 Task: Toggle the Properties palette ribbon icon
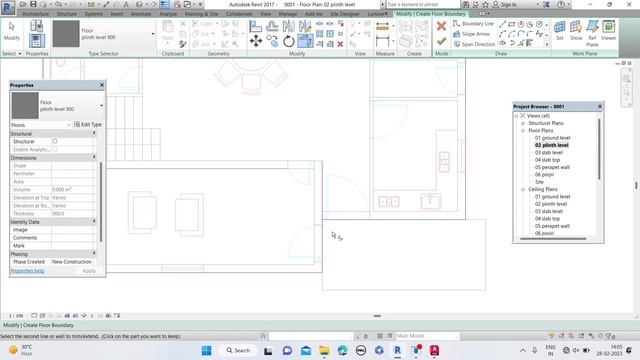36,41
